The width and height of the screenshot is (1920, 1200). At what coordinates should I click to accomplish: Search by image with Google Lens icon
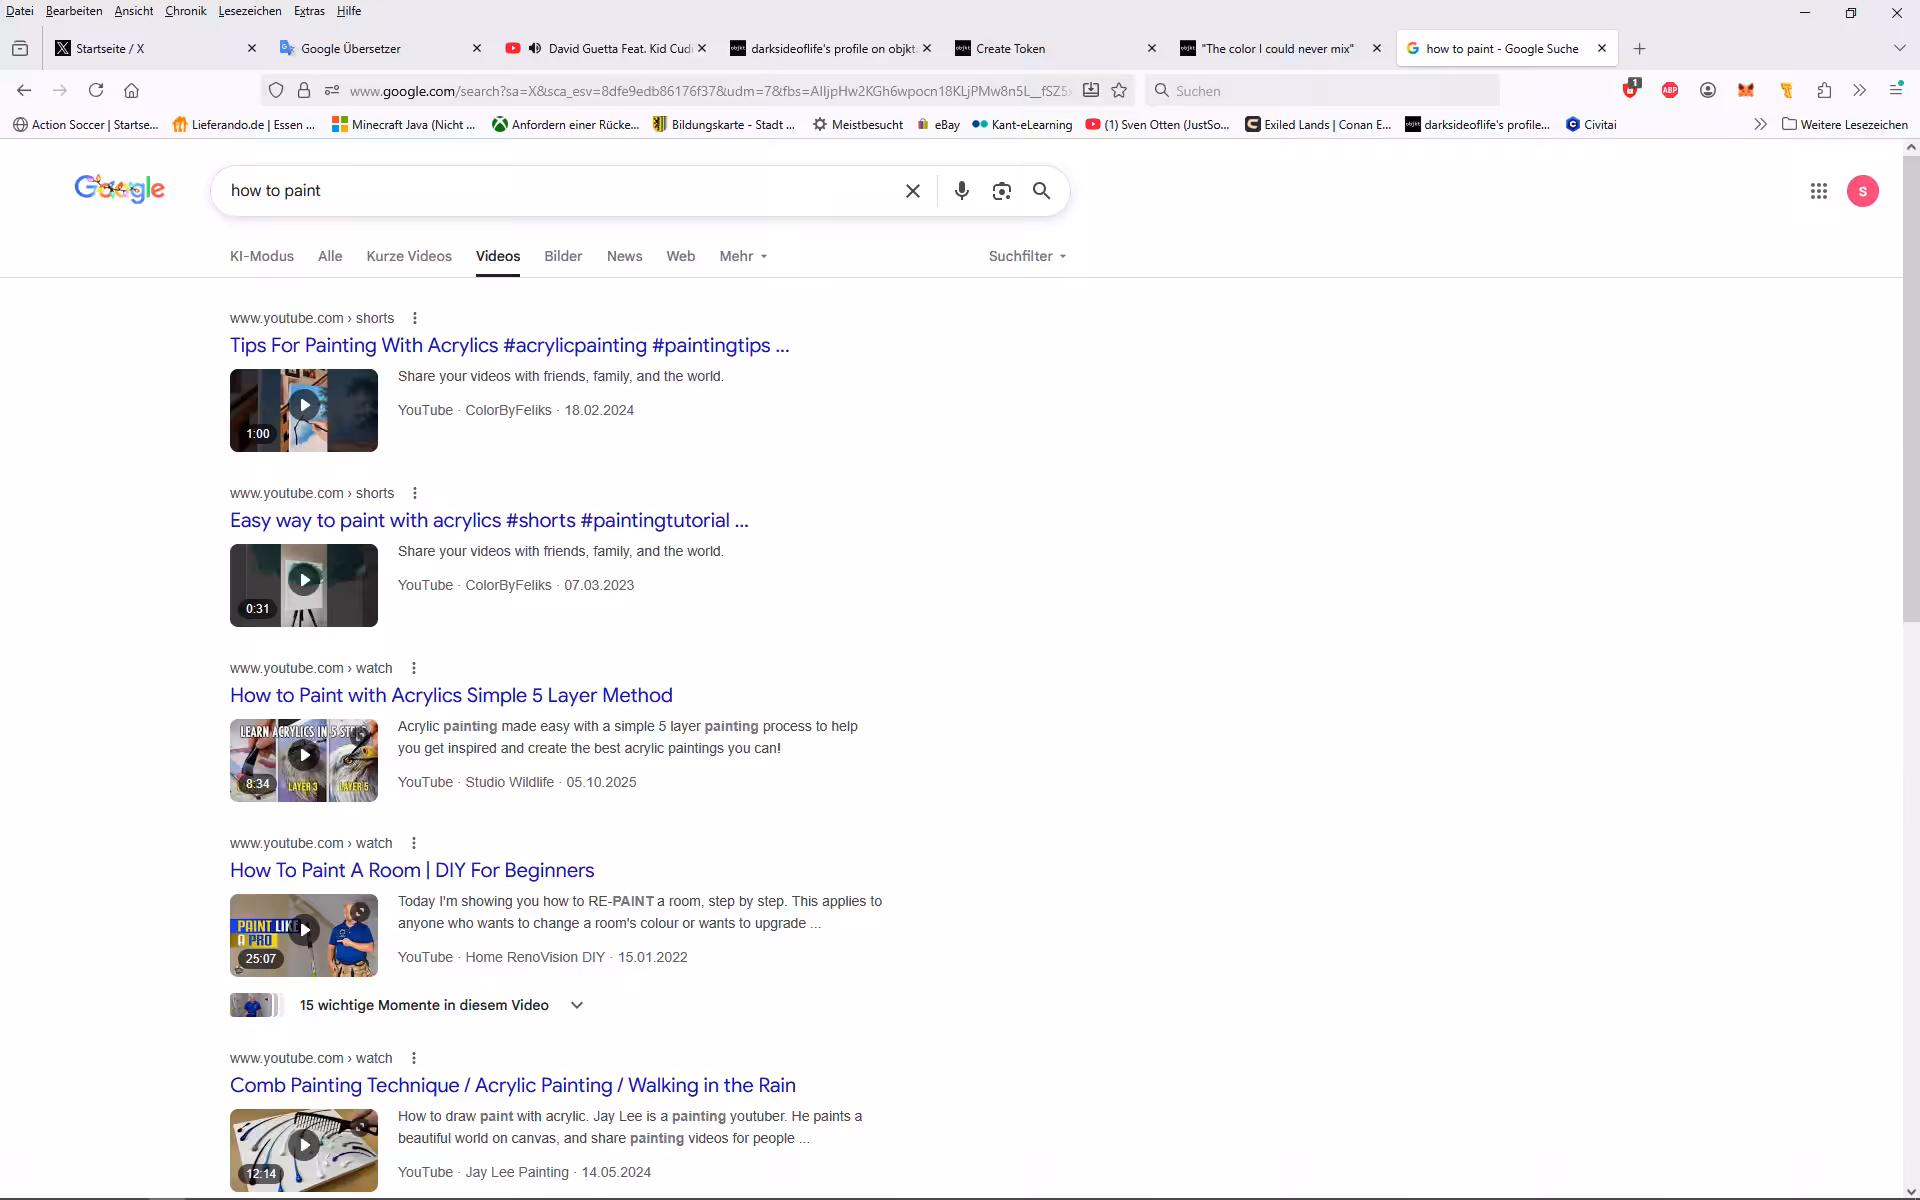click(x=1002, y=191)
